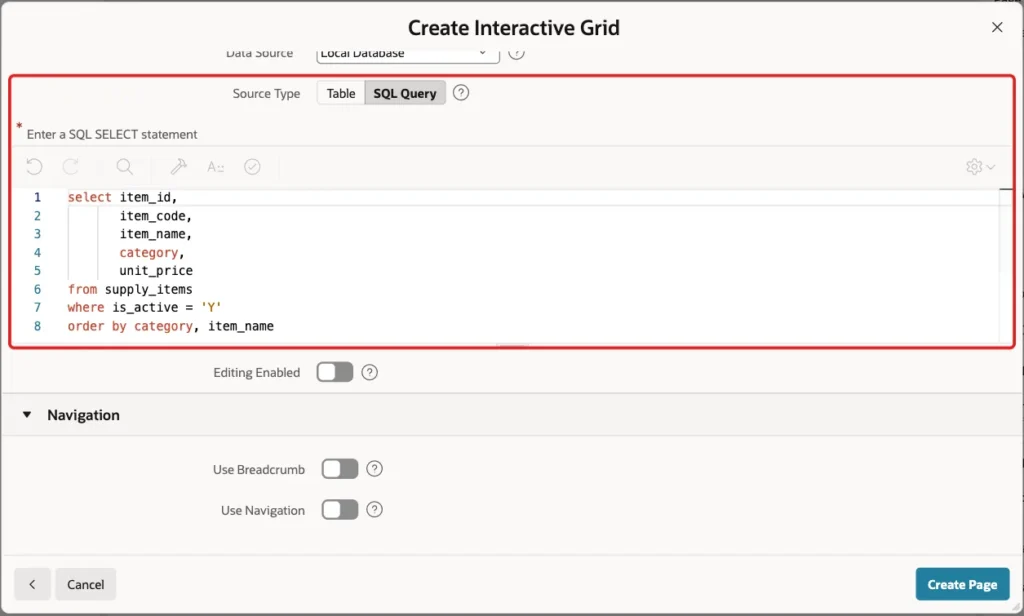Click 'order by category, item_name' line
This screenshot has height=616, width=1024.
tap(170, 326)
